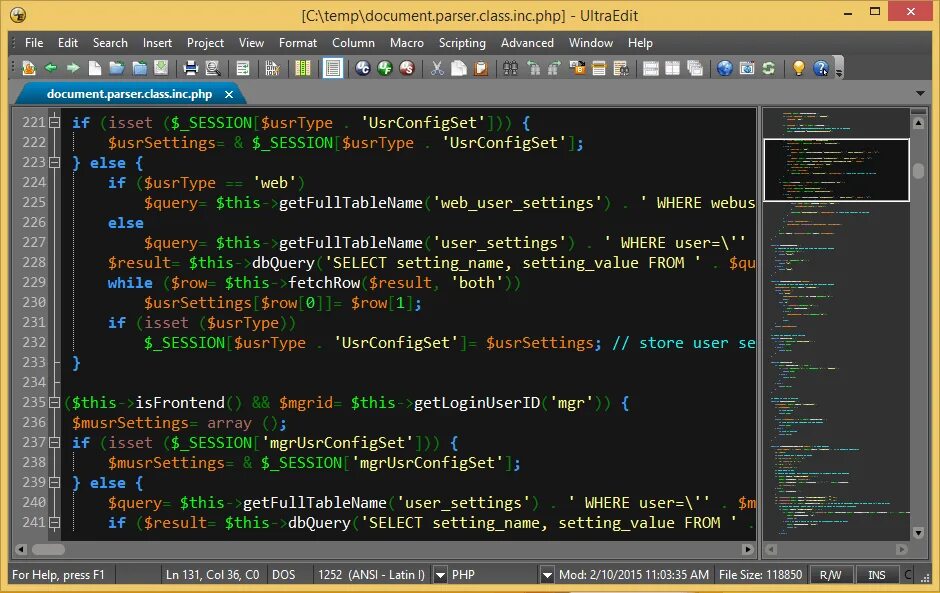This screenshot has width=940, height=593.
Task: Collapse code fold at line 239
Action: pyautogui.click(x=55, y=483)
